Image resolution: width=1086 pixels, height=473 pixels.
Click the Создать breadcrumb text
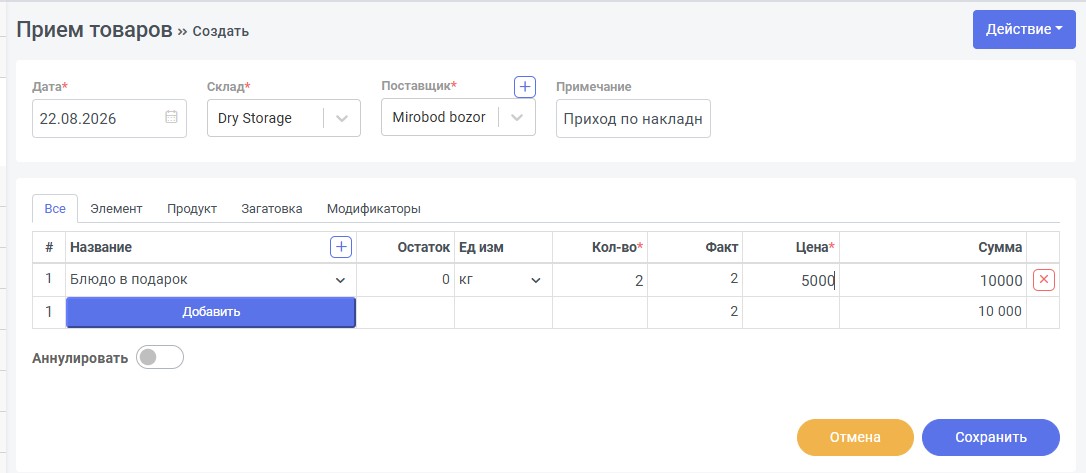pos(220,31)
